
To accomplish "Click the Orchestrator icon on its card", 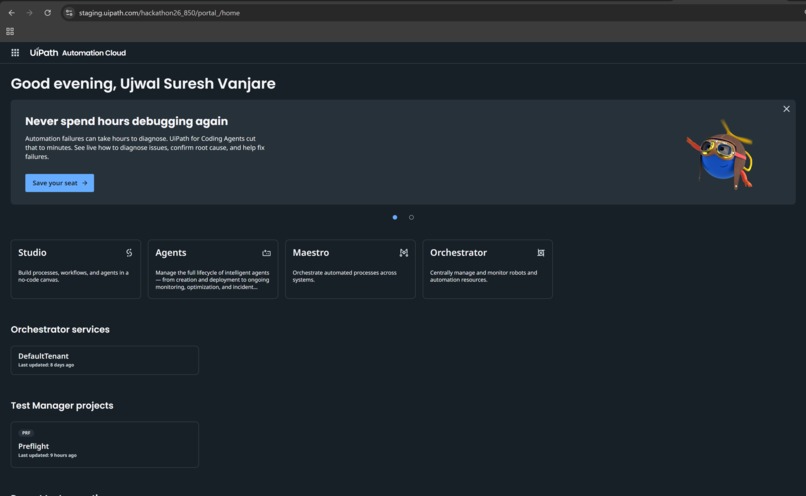I will (541, 253).
